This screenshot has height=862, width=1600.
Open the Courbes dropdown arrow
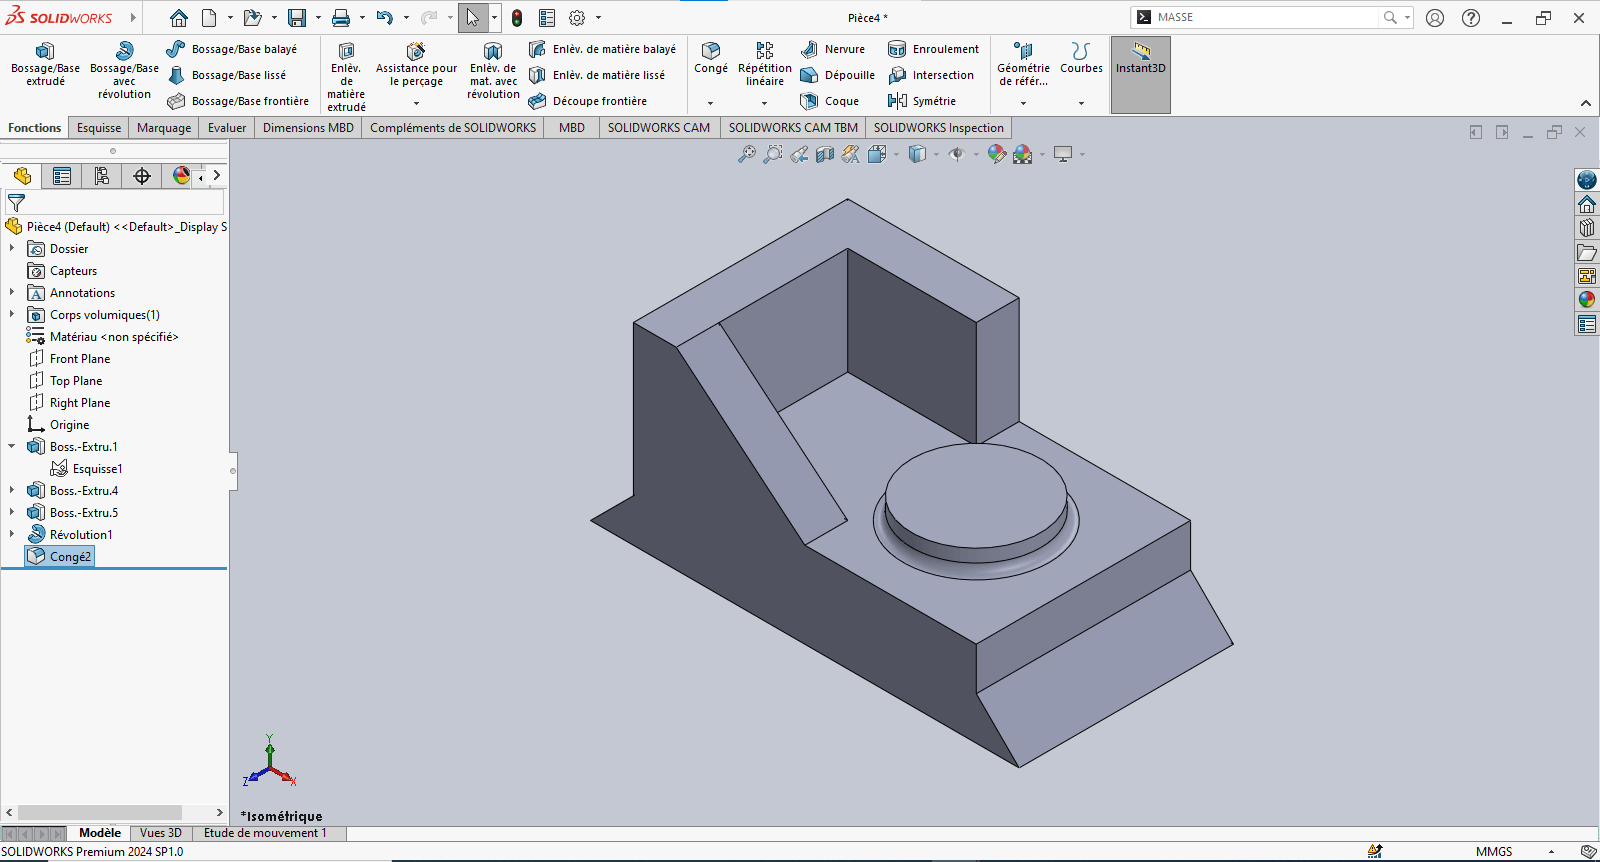pos(1081,103)
